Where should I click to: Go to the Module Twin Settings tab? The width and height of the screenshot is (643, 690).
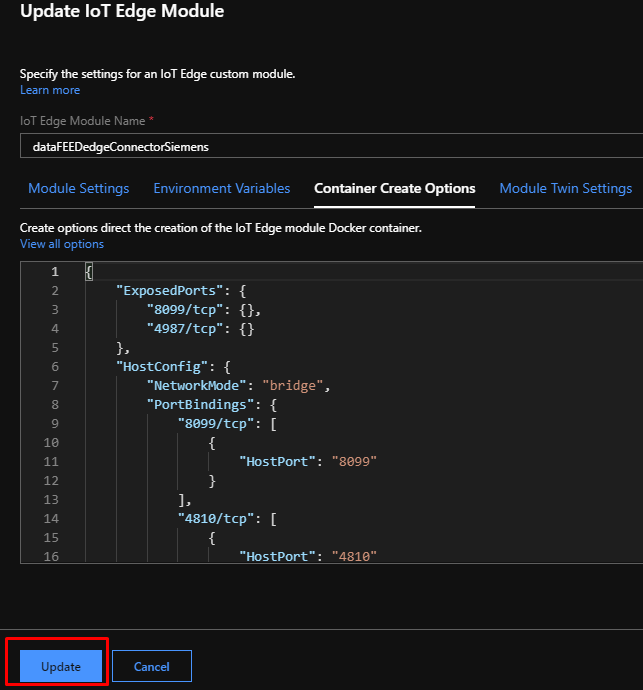click(x=565, y=188)
